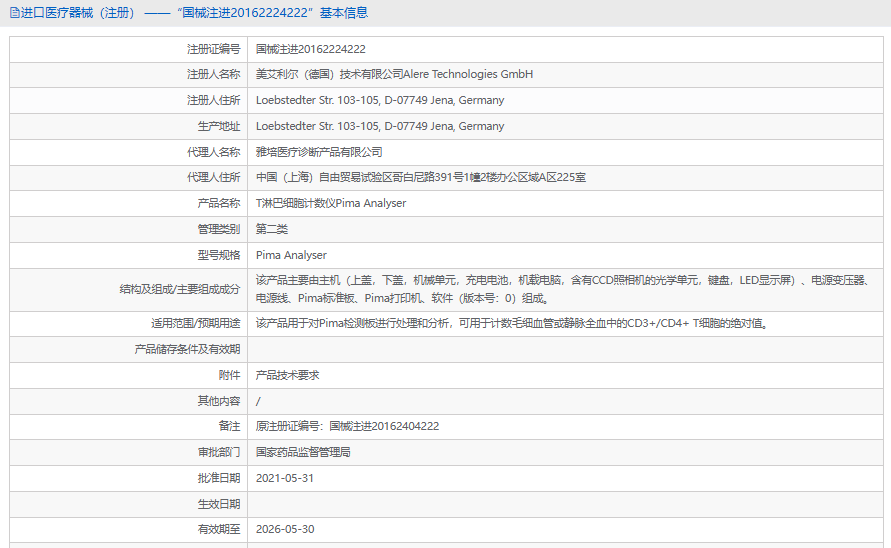
Task: Click the label 审批部门
Action: point(219,452)
